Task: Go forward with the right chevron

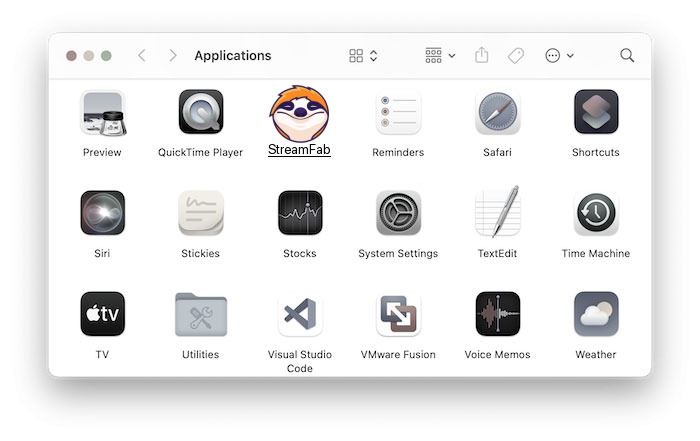Action: tap(173, 55)
